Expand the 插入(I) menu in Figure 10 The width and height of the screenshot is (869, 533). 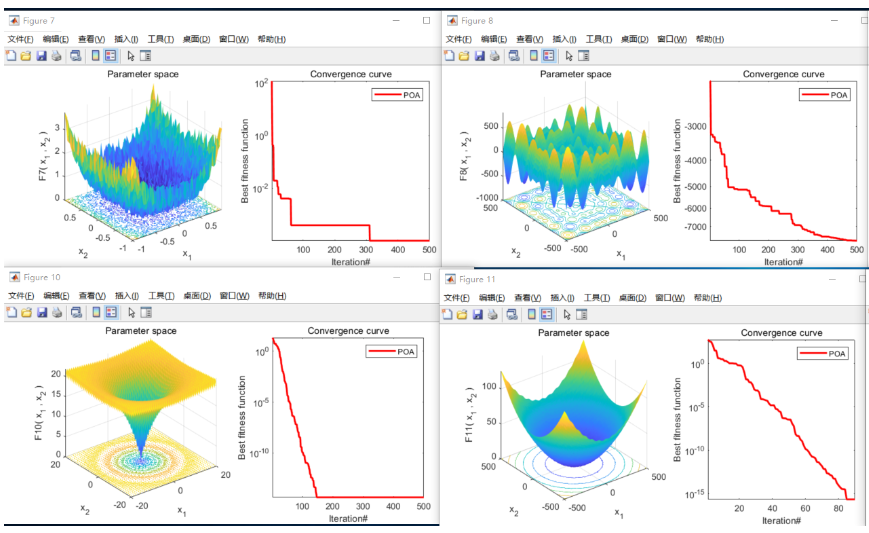[127, 296]
